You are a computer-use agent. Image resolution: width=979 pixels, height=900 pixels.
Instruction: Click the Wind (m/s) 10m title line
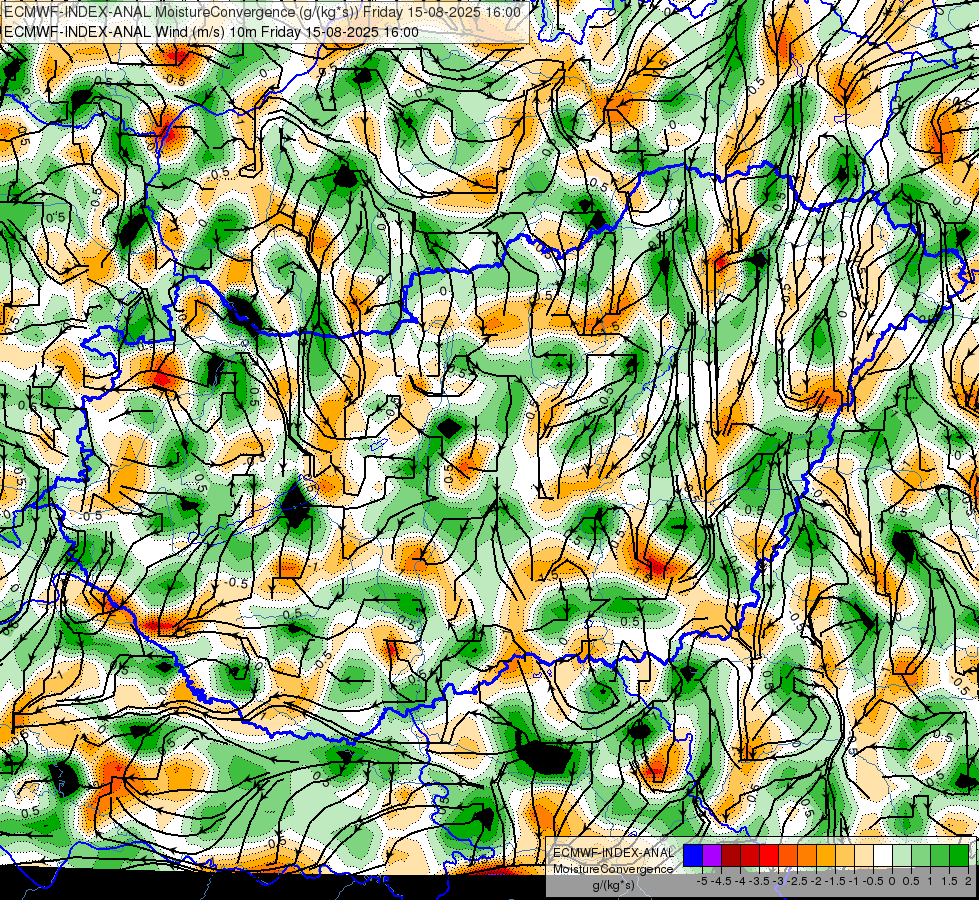click(211, 32)
